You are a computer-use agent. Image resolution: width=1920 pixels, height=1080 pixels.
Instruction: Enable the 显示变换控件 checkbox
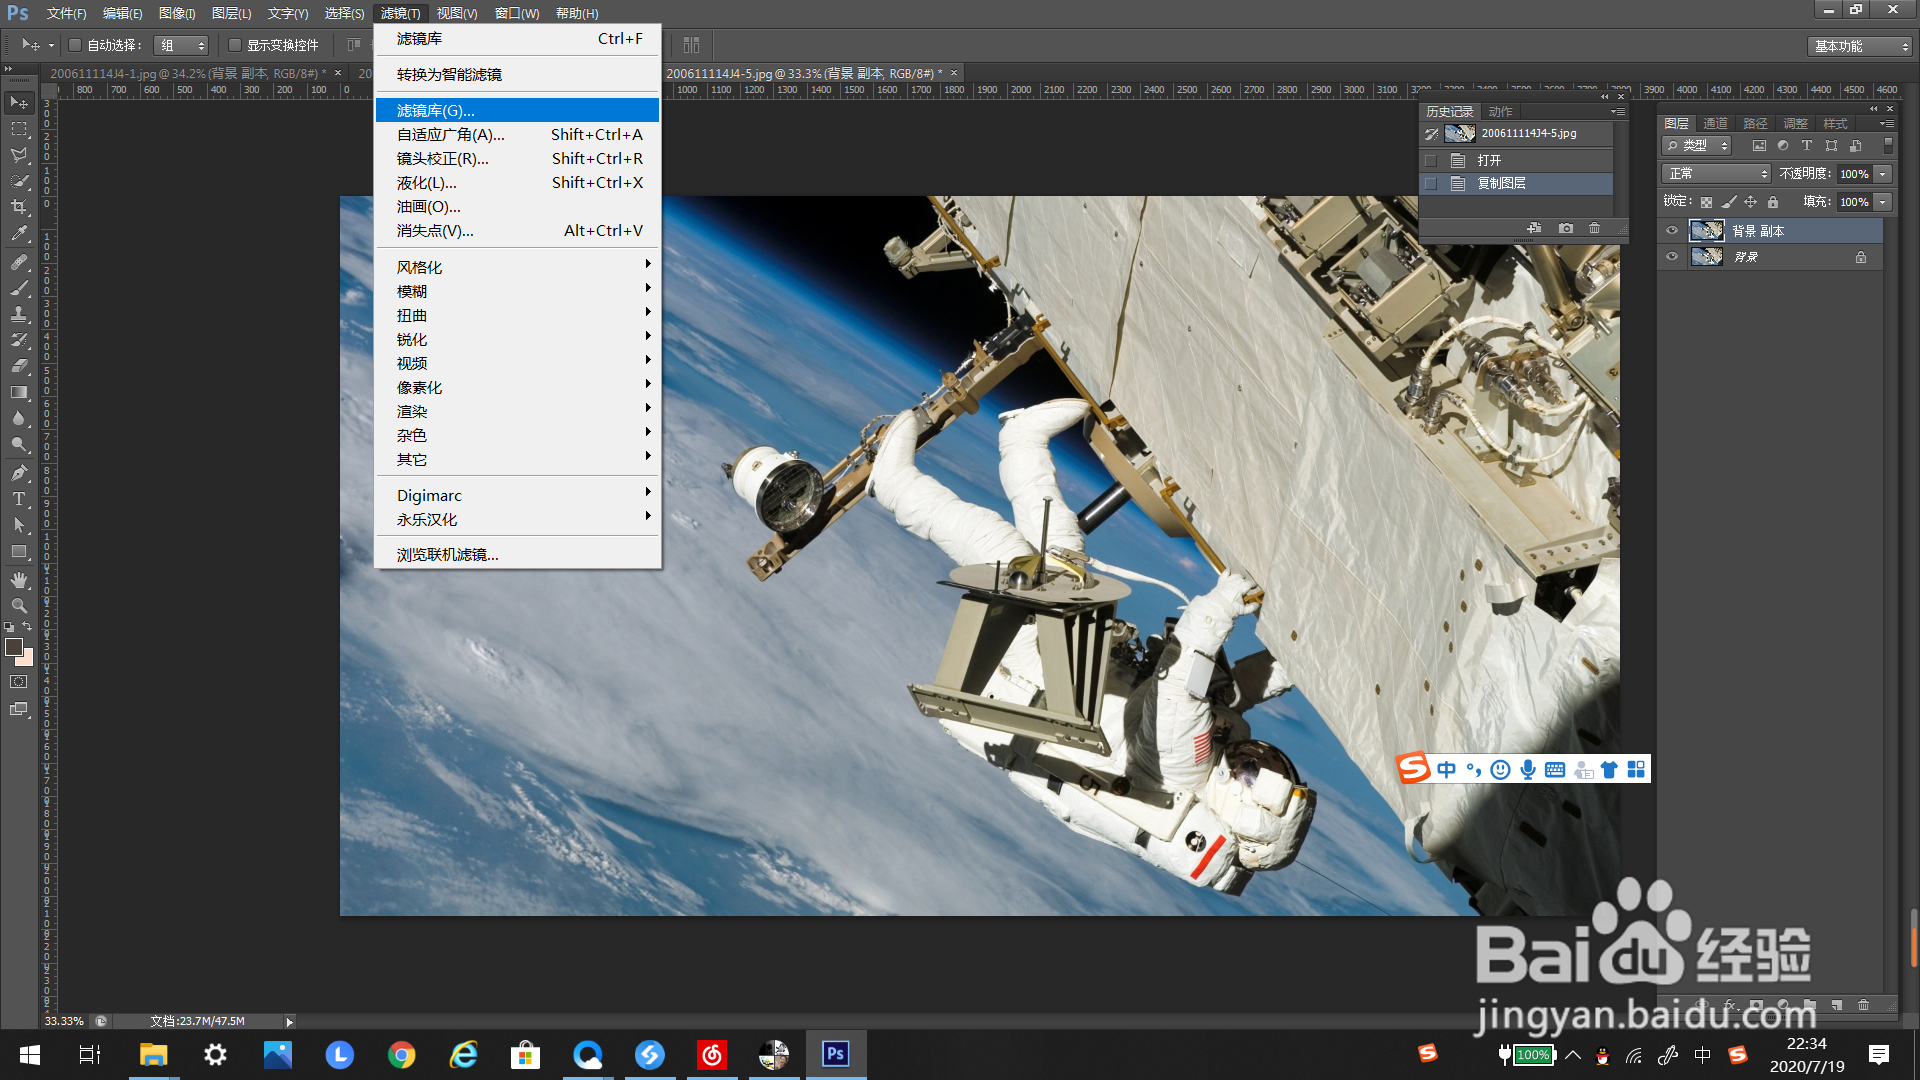coord(235,45)
